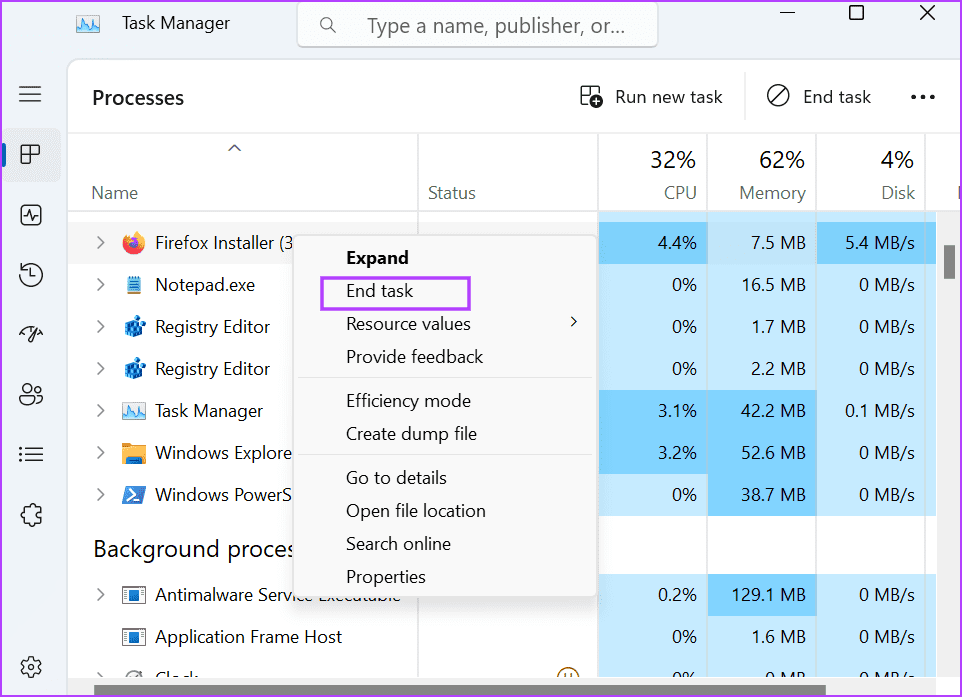Select Open file location menu entry
Image resolution: width=962 pixels, height=697 pixels.
pos(416,511)
